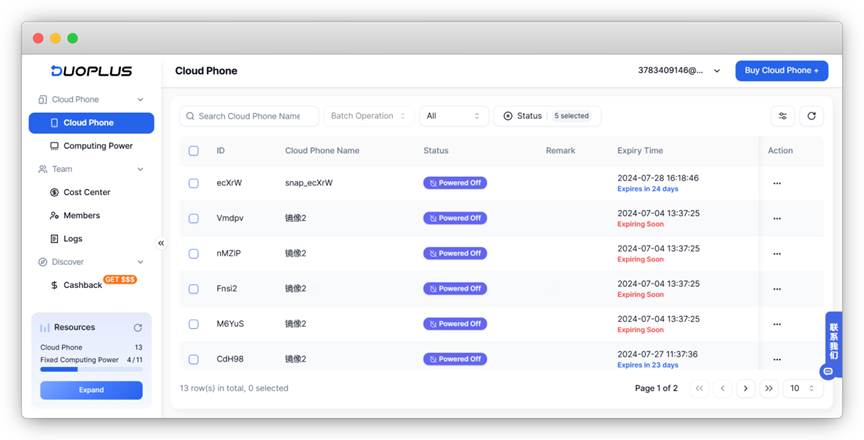Change rows per page dropdown

[802, 388]
